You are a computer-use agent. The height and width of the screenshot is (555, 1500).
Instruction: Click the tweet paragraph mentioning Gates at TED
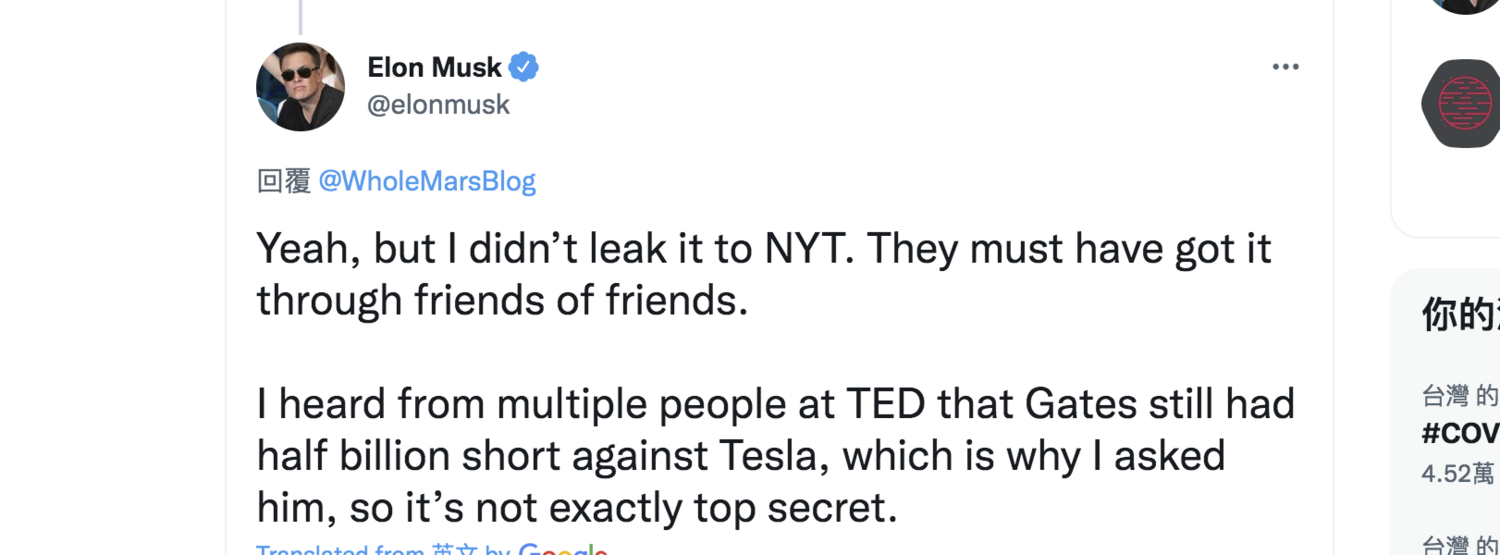coord(776,456)
